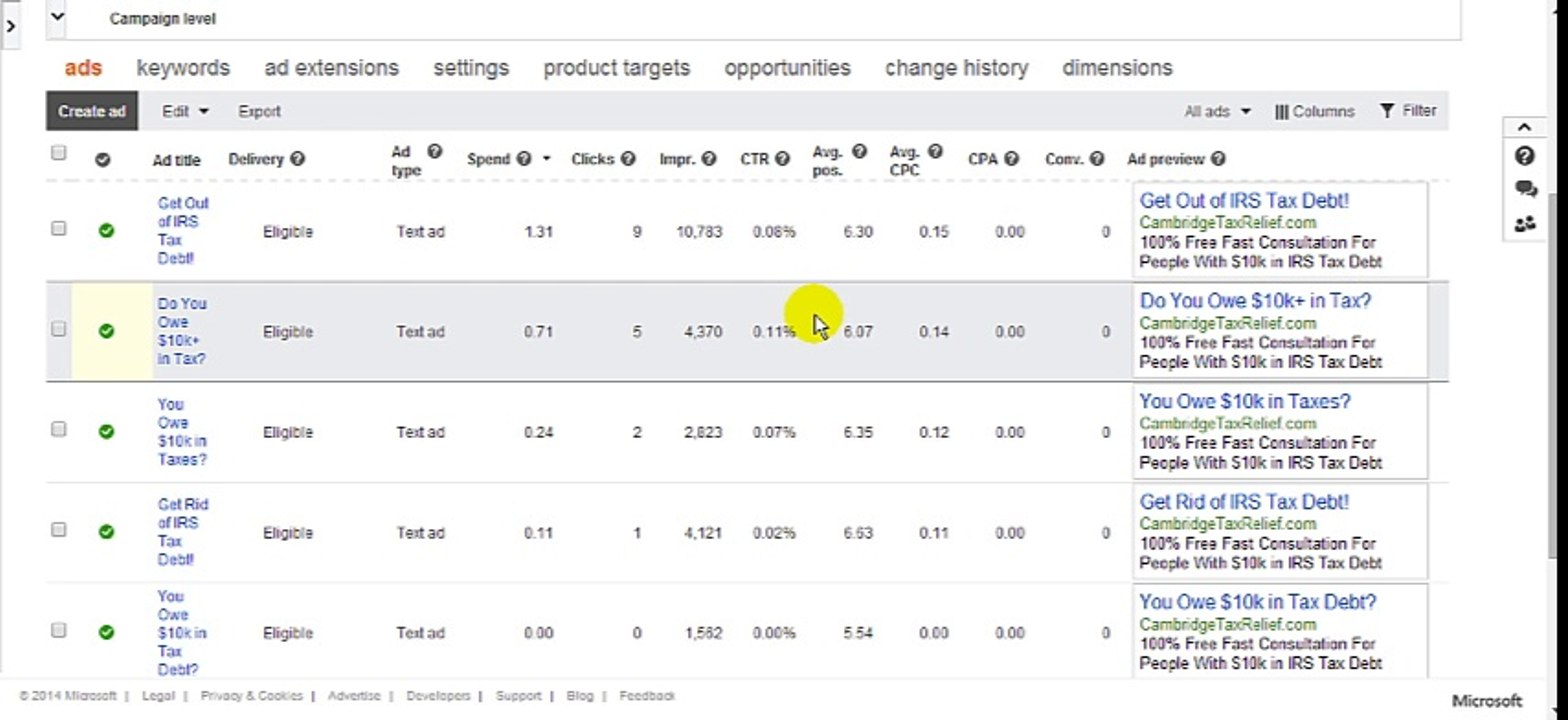Screen dimensions: 1568x720
Task: Open help icon beside Spend header
Action: pyautogui.click(x=524, y=159)
